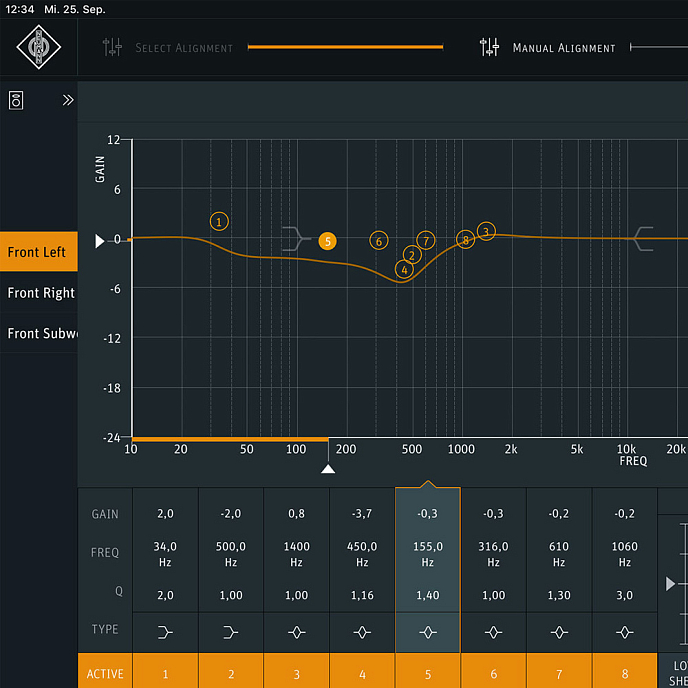Click the Neumann logo icon
688x688 pixels.
pos(38,47)
